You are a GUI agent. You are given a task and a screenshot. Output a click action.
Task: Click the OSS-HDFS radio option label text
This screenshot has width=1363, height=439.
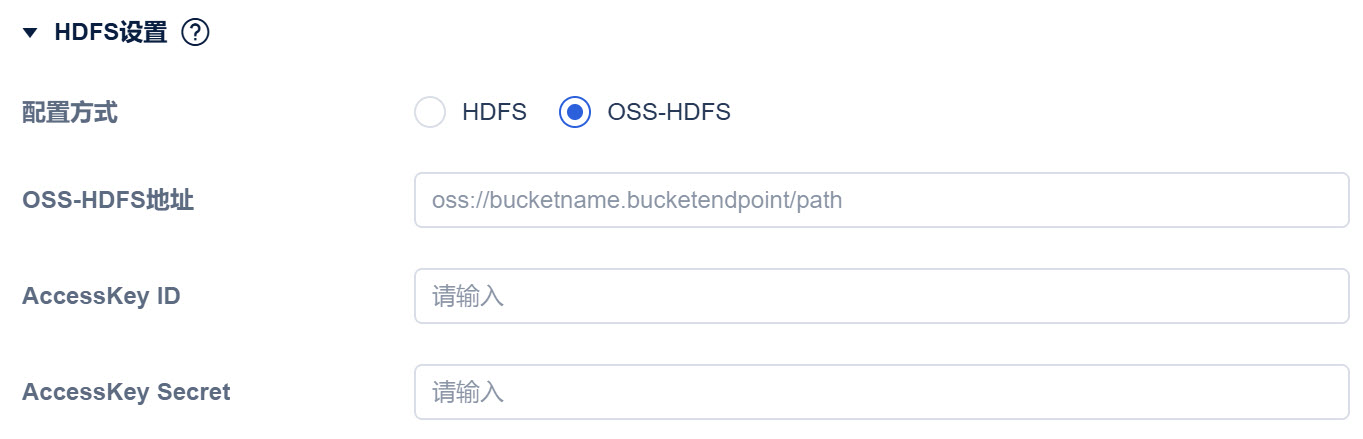(669, 112)
